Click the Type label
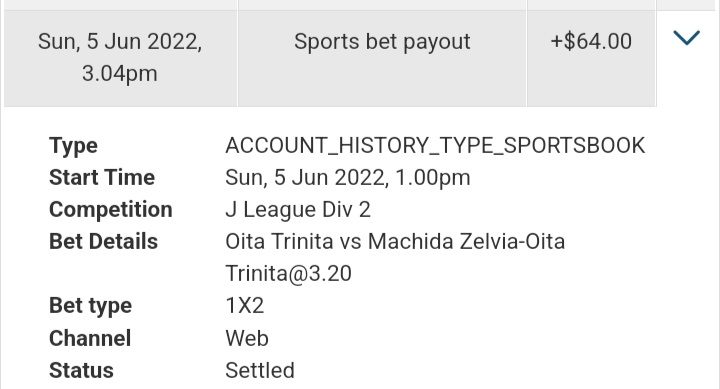This screenshot has height=389, width=720. (73, 146)
